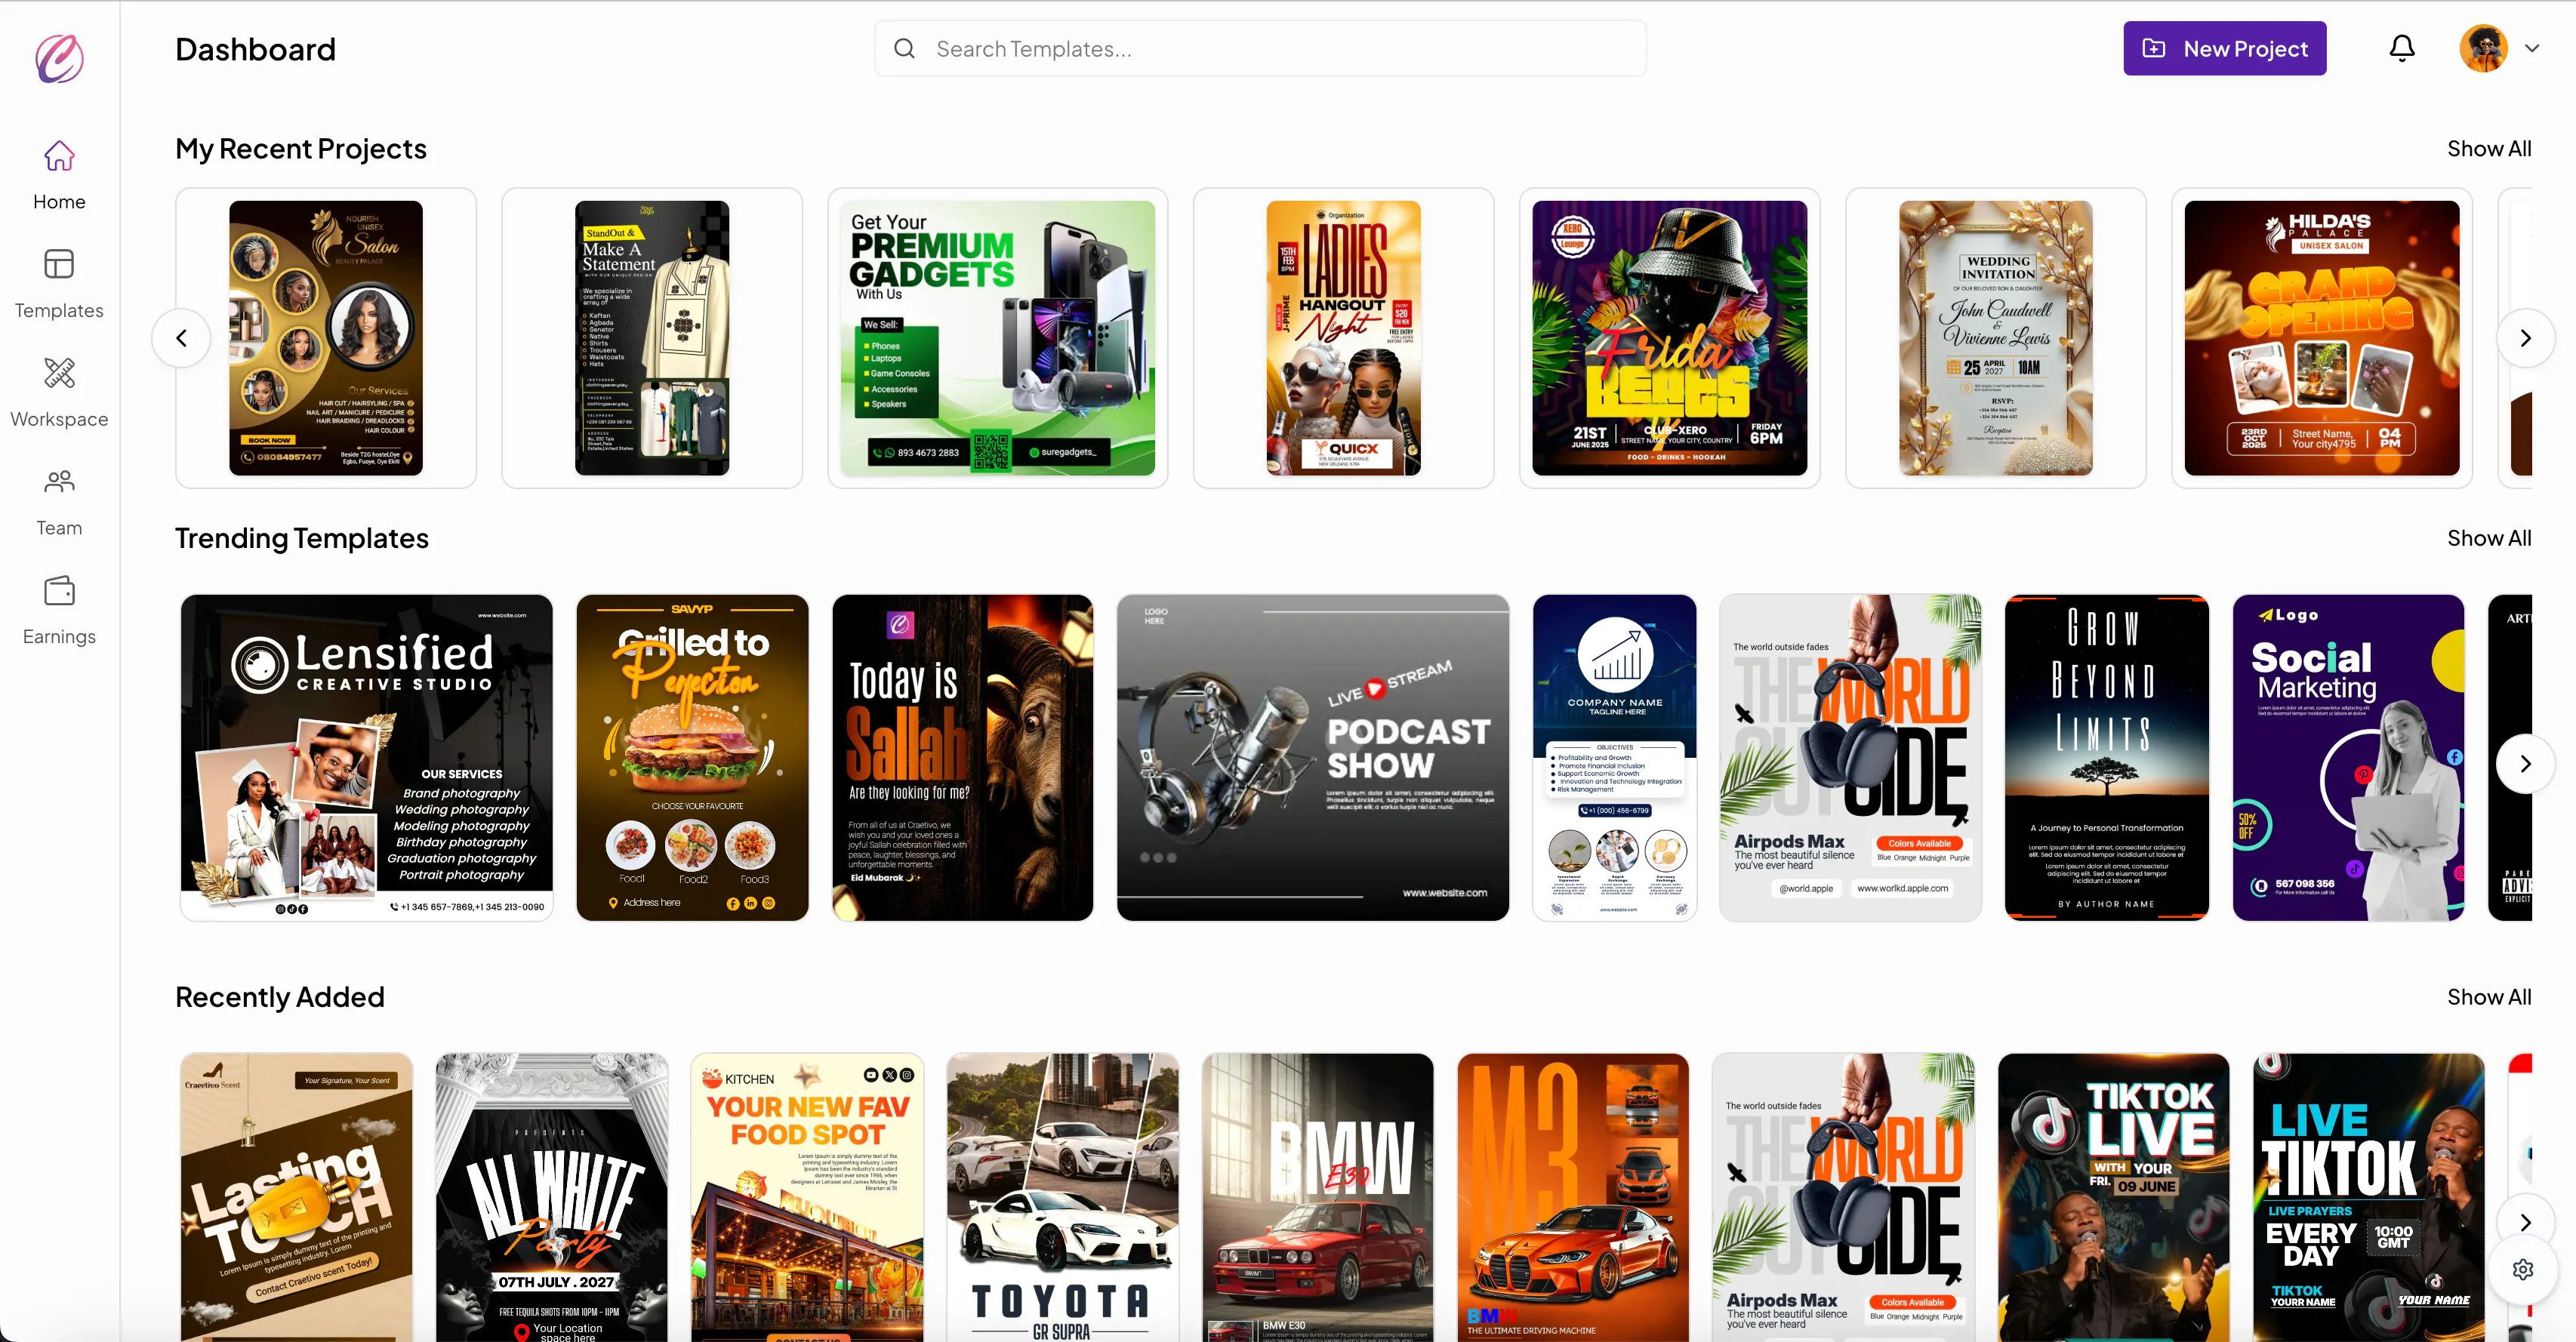Open the Wedding Invitation project
2576x1342 pixels.
1995,338
